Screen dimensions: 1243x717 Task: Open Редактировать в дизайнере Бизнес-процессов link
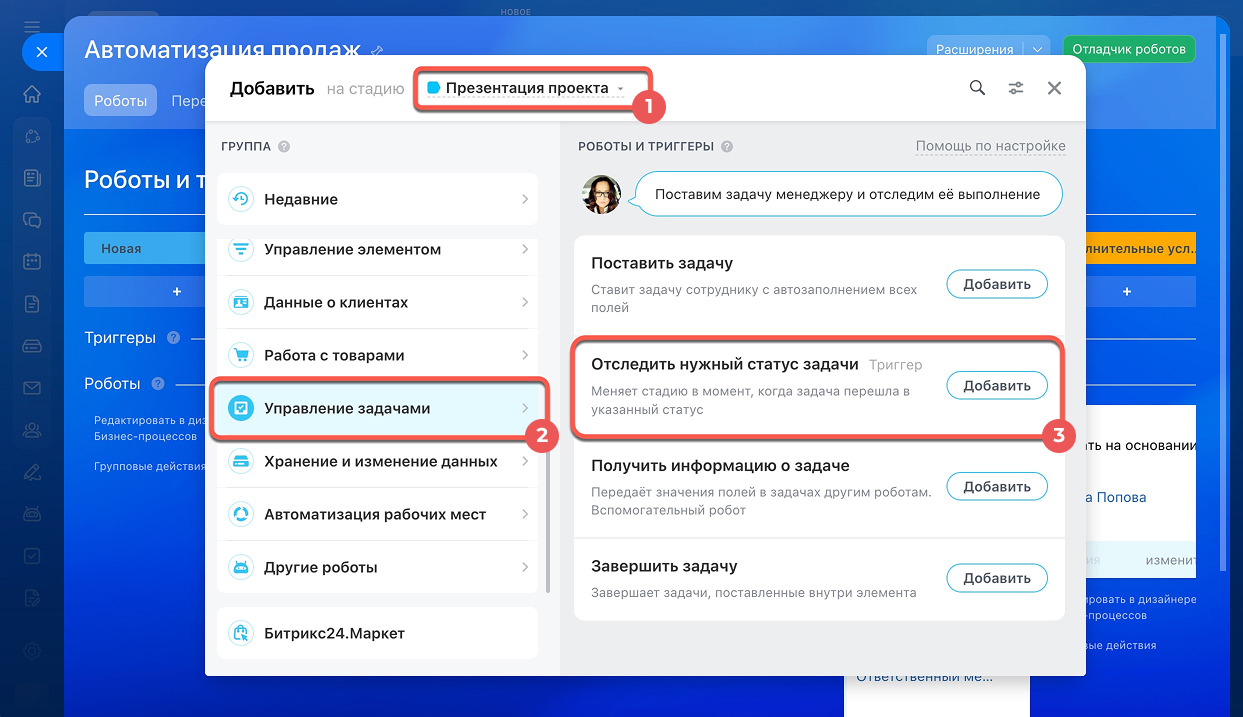(x=149, y=429)
